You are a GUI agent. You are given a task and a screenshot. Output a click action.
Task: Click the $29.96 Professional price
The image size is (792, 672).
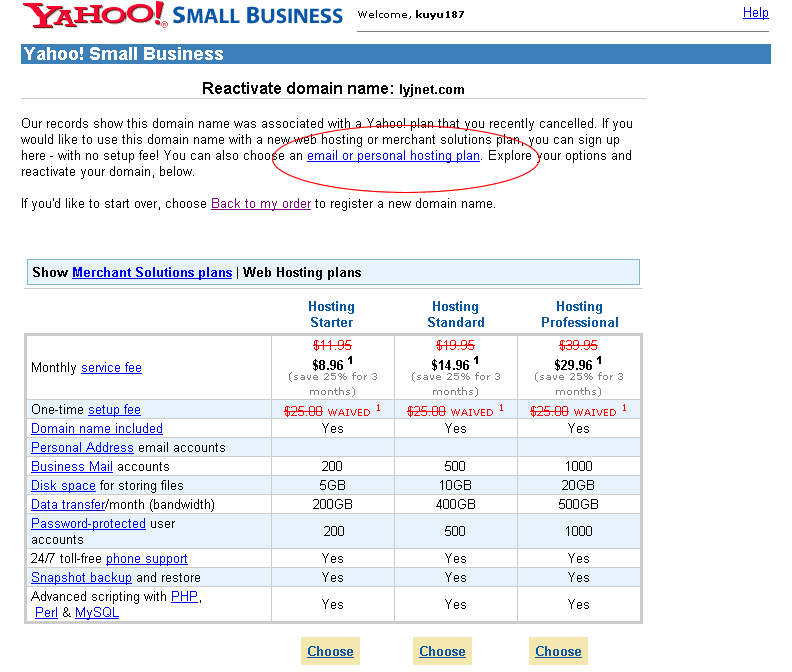coord(573,365)
